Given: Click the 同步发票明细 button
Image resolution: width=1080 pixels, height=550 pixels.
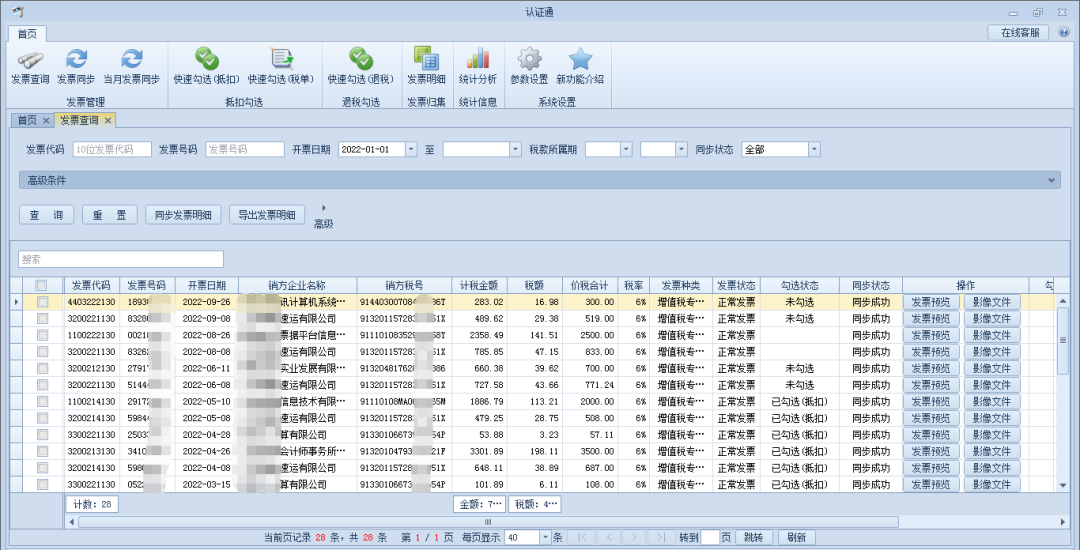Looking at the screenshot, I should (x=183, y=215).
